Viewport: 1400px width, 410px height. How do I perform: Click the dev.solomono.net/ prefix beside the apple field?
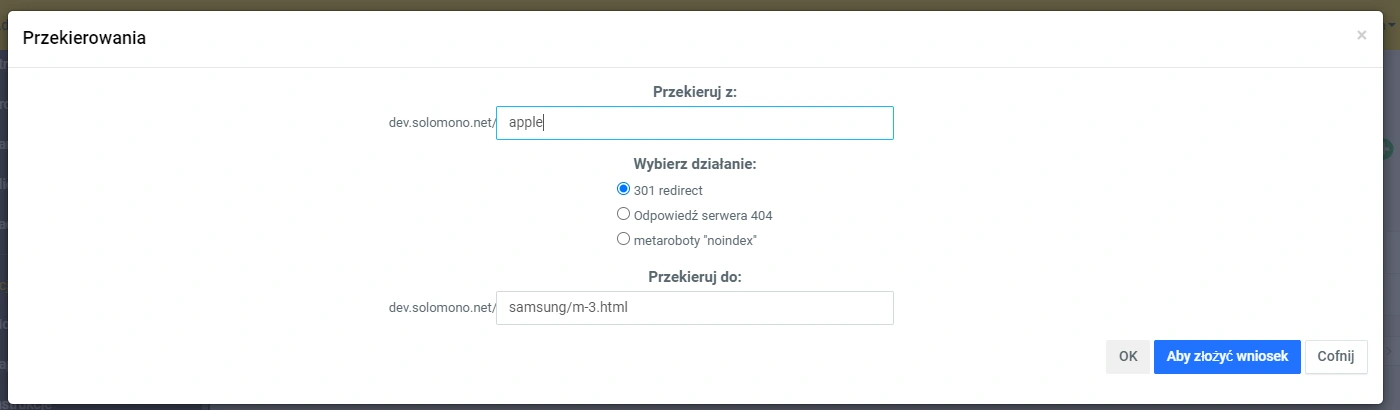tap(442, 124)
